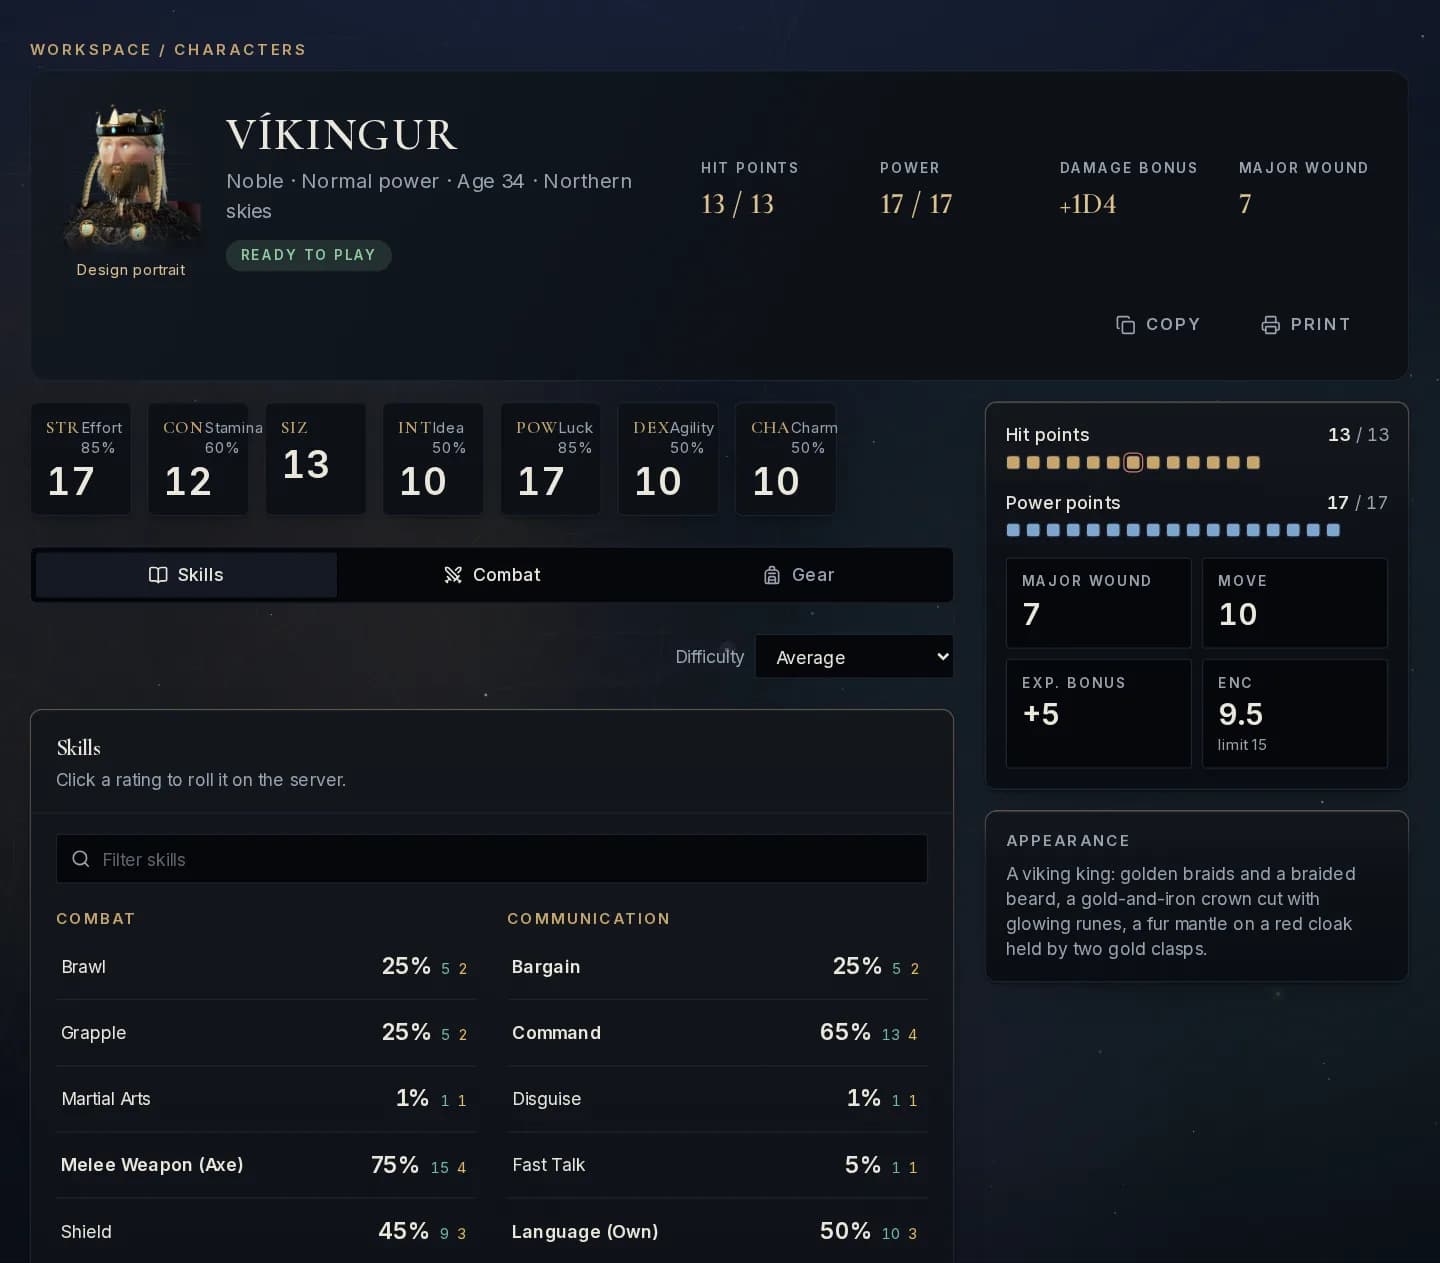Click the PRINT button label
Screen dimensions: 1440x1263
1320,325
